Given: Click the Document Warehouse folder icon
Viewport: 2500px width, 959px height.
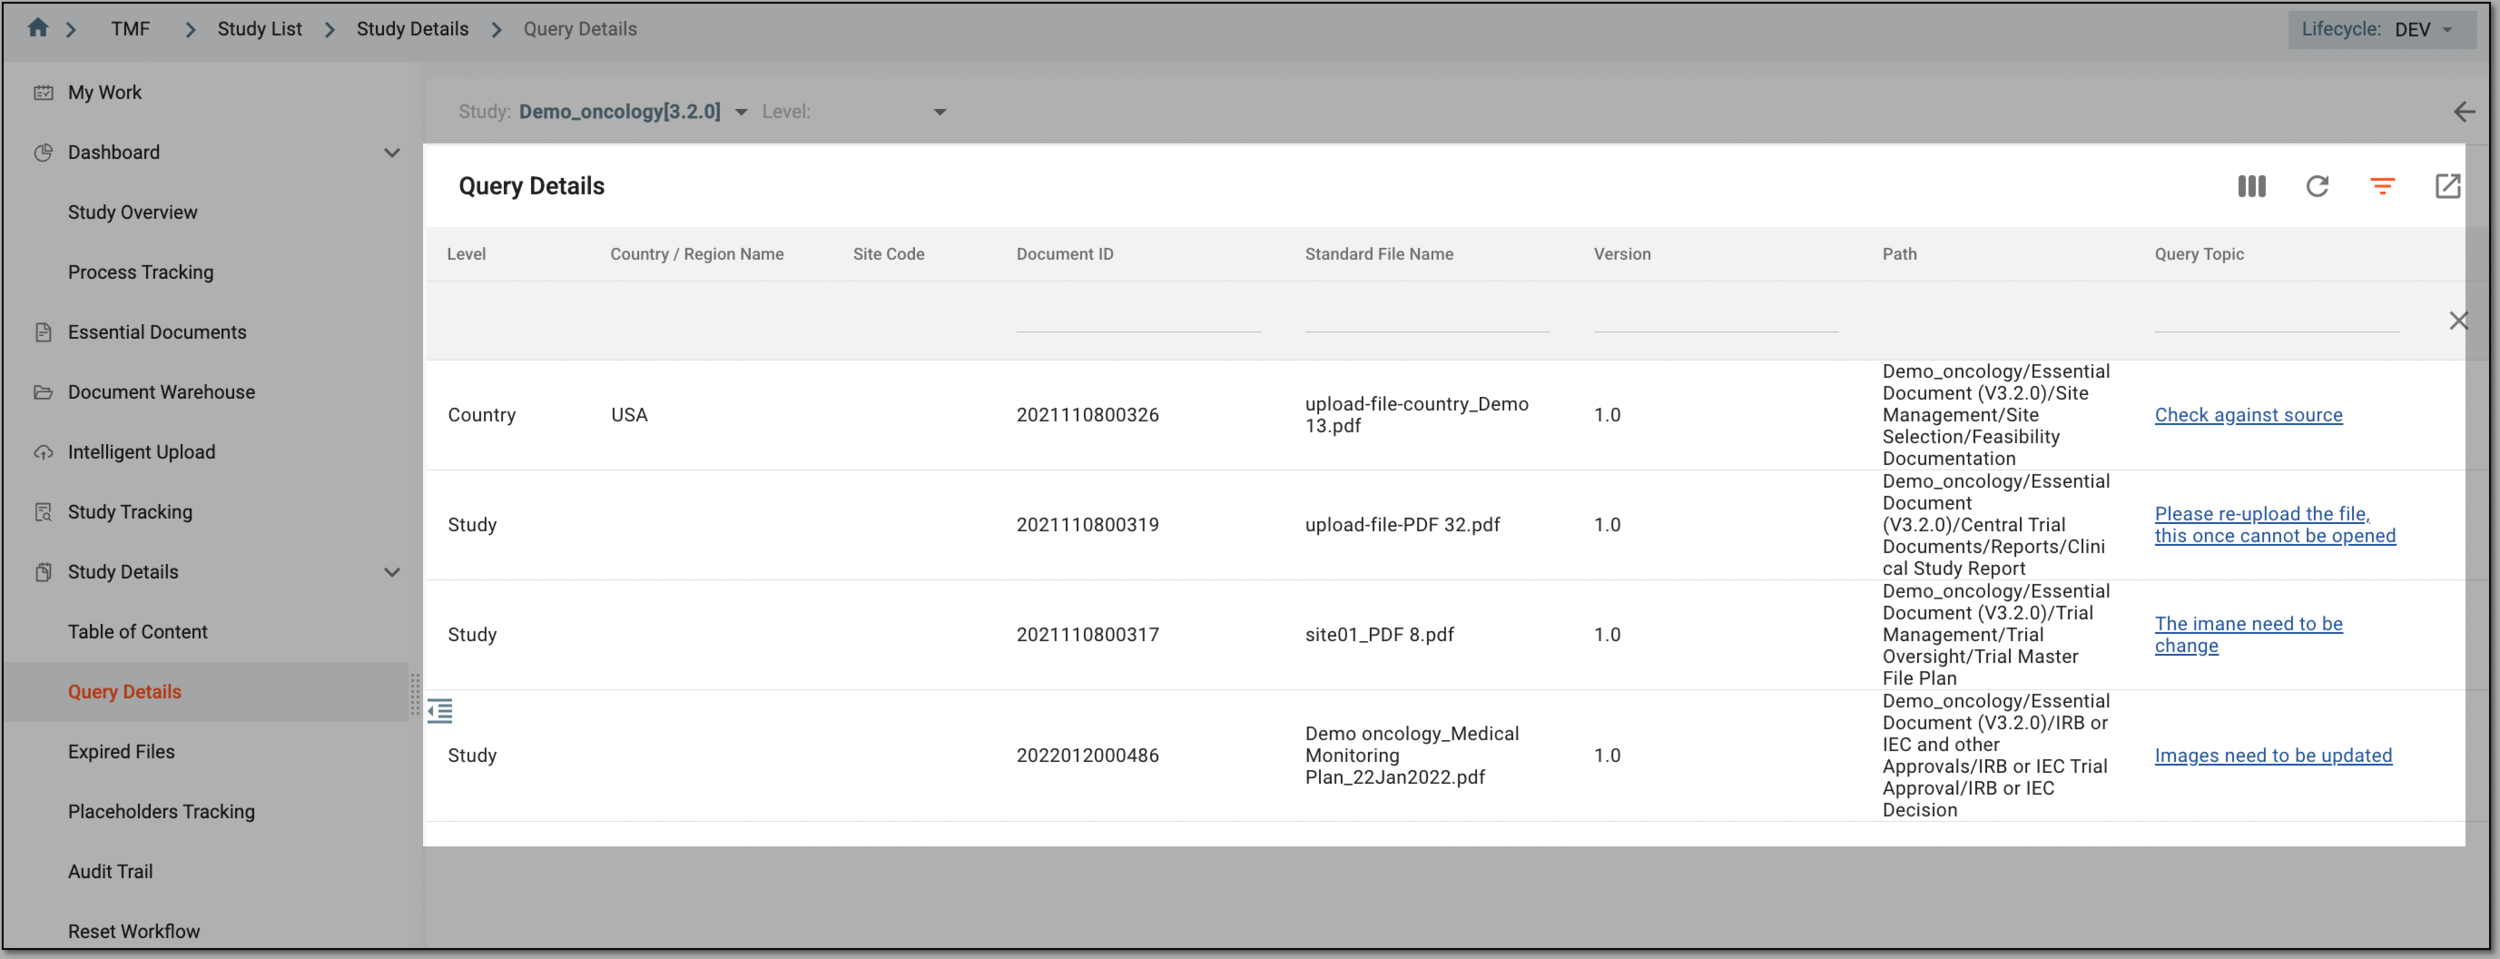Looking at the screenshot, I should pyautogui.click(x=43, y=392).
